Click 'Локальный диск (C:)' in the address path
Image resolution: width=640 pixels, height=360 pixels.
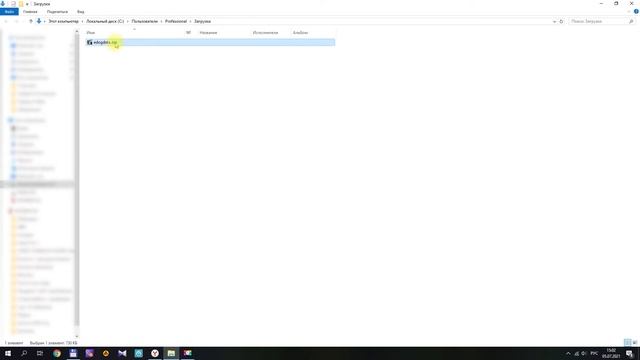click(105, 21)
